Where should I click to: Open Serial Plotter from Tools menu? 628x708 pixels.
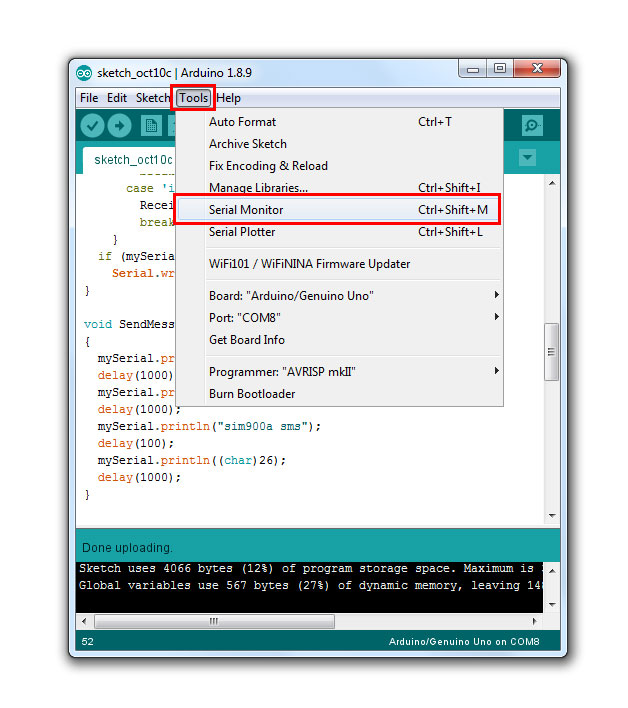pyautogui.click(x=339, y=232)
